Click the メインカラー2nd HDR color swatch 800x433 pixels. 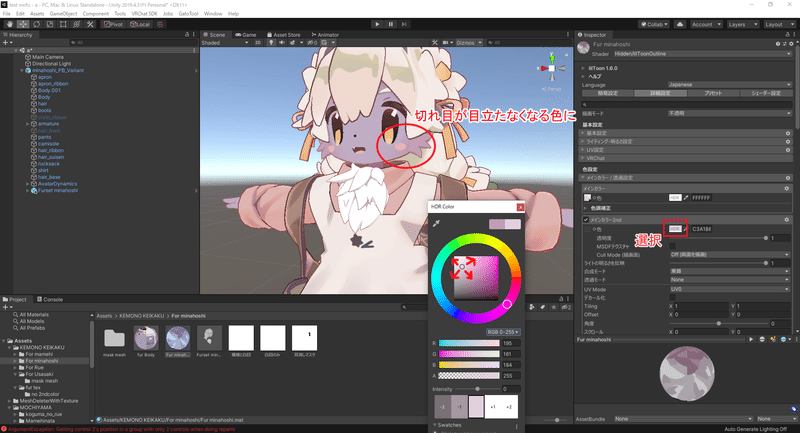[674, 229]
